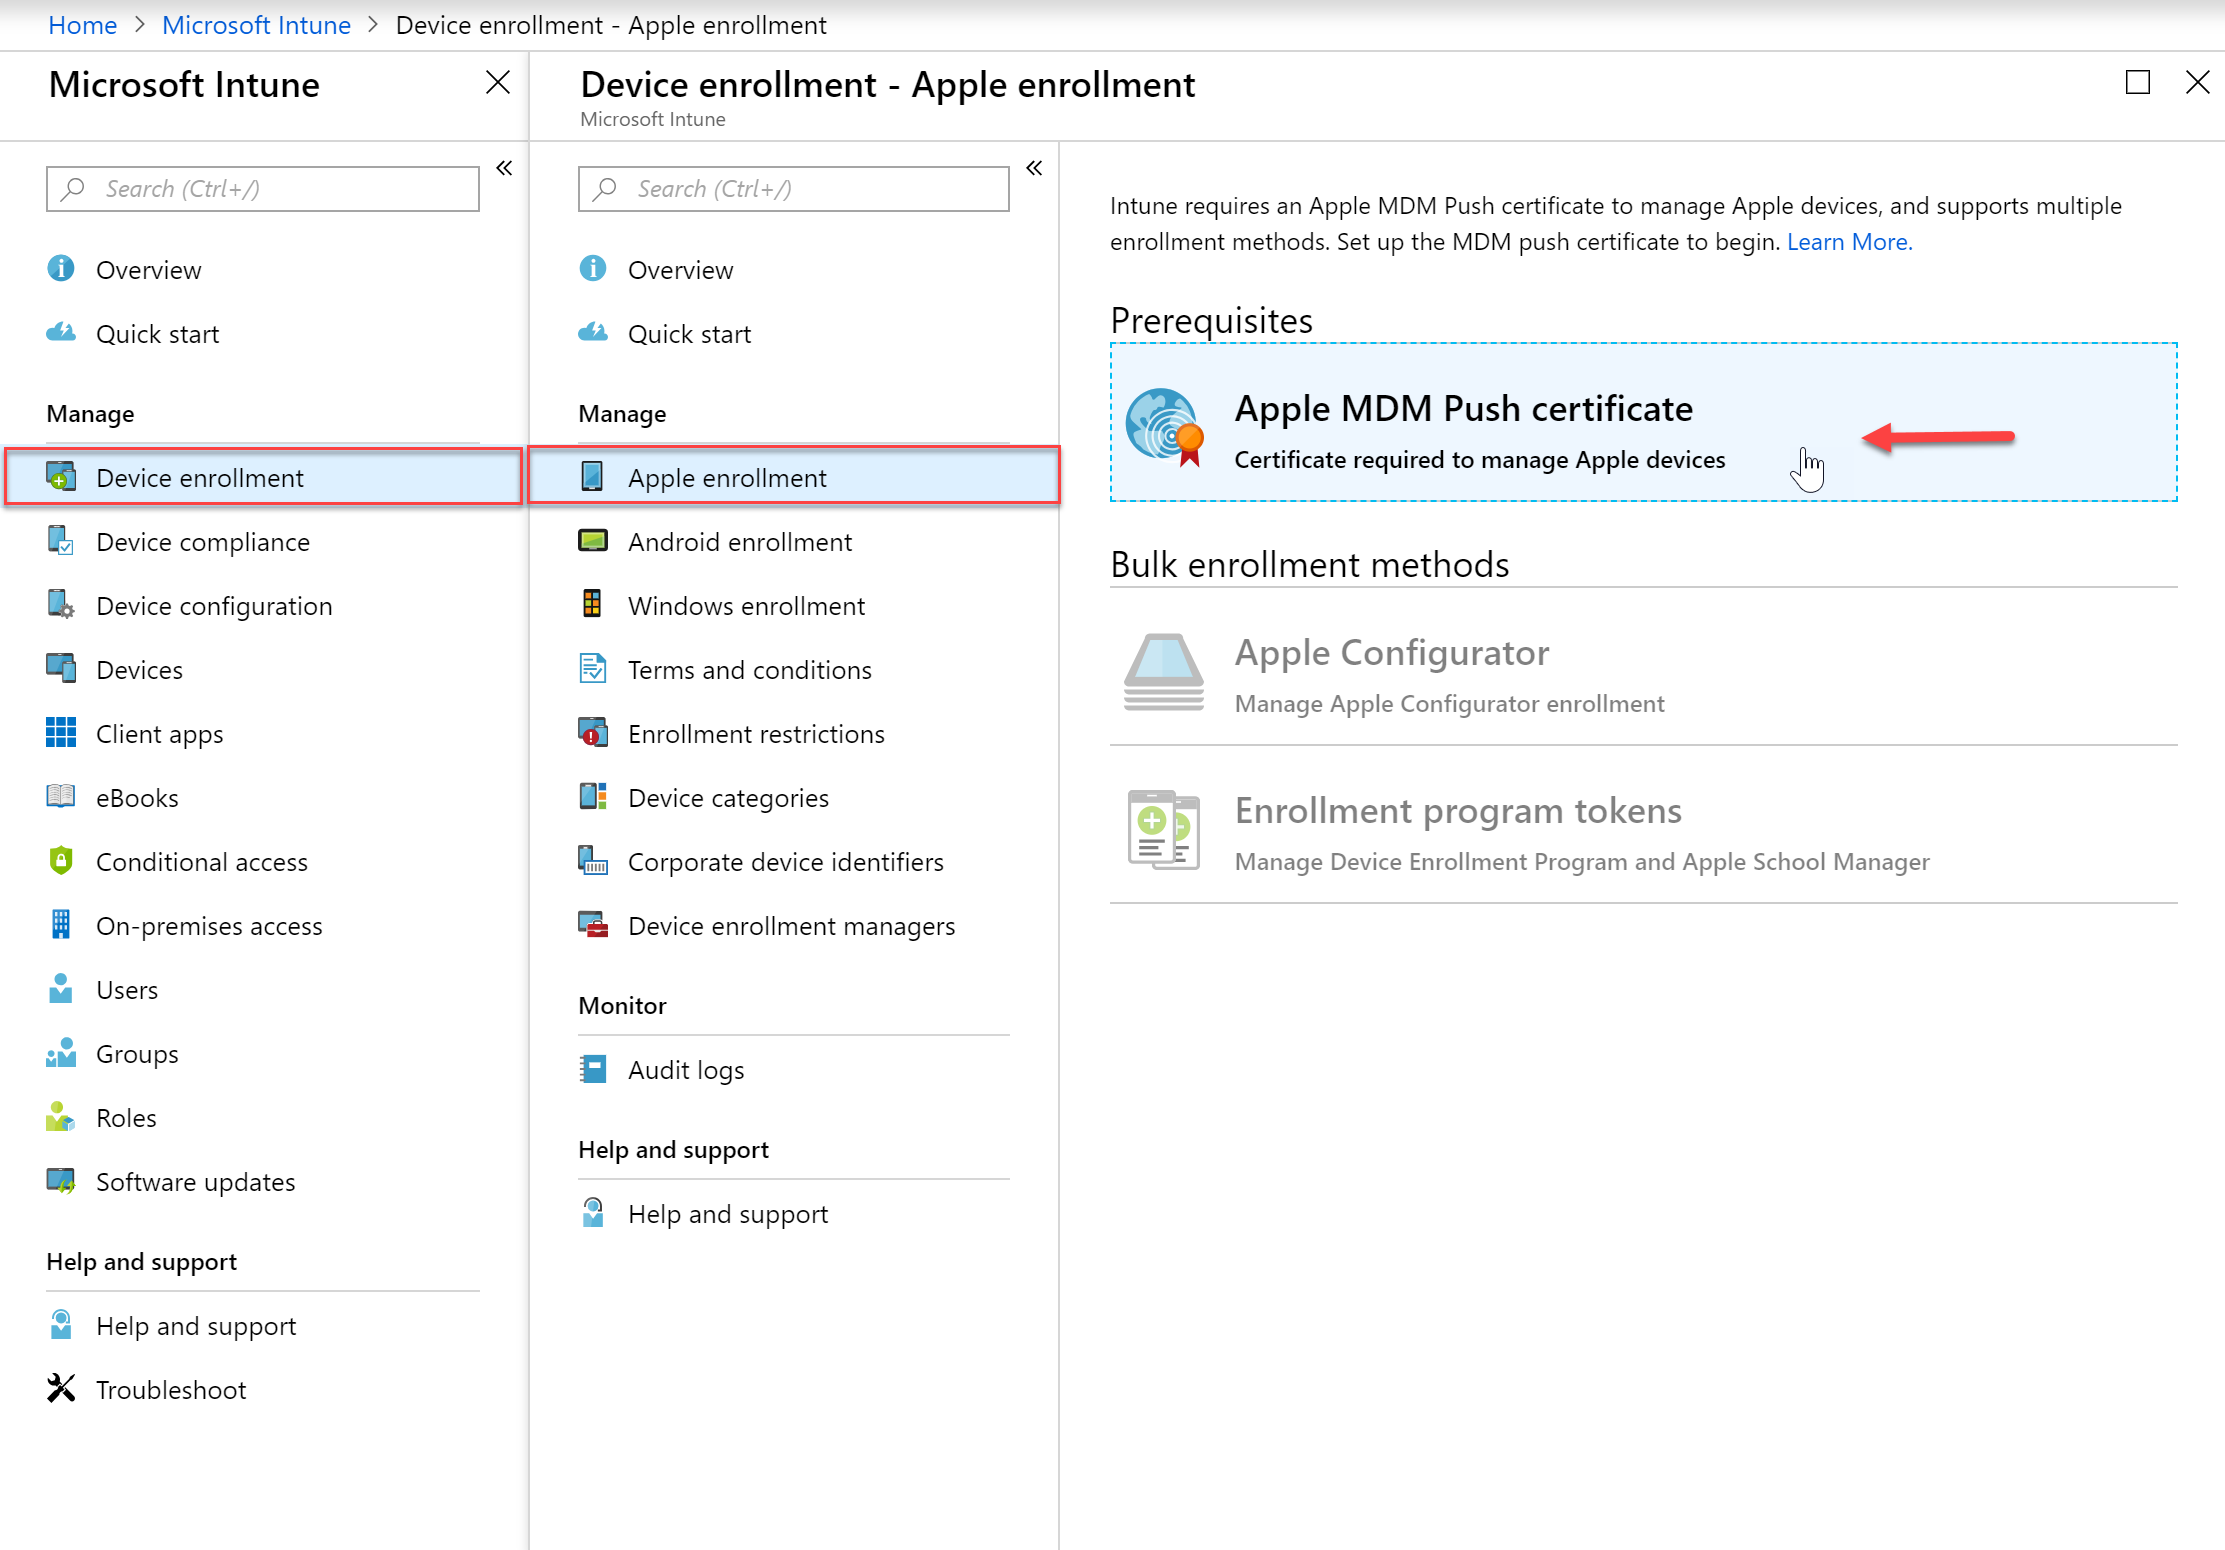Click the Apple Configurator icon
The width and height of the screenshot is (2225, 1550).
[x=1164, y=671]
